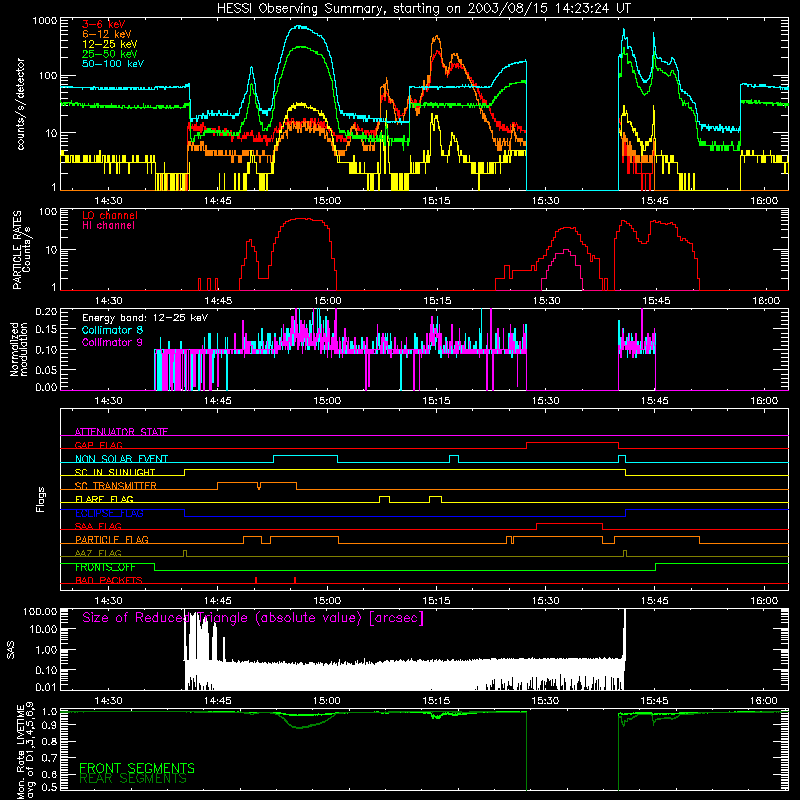This screenshot has height=800, width=800.
Task: Click the 1000 value on counts axis
Action: coord(44,21)
